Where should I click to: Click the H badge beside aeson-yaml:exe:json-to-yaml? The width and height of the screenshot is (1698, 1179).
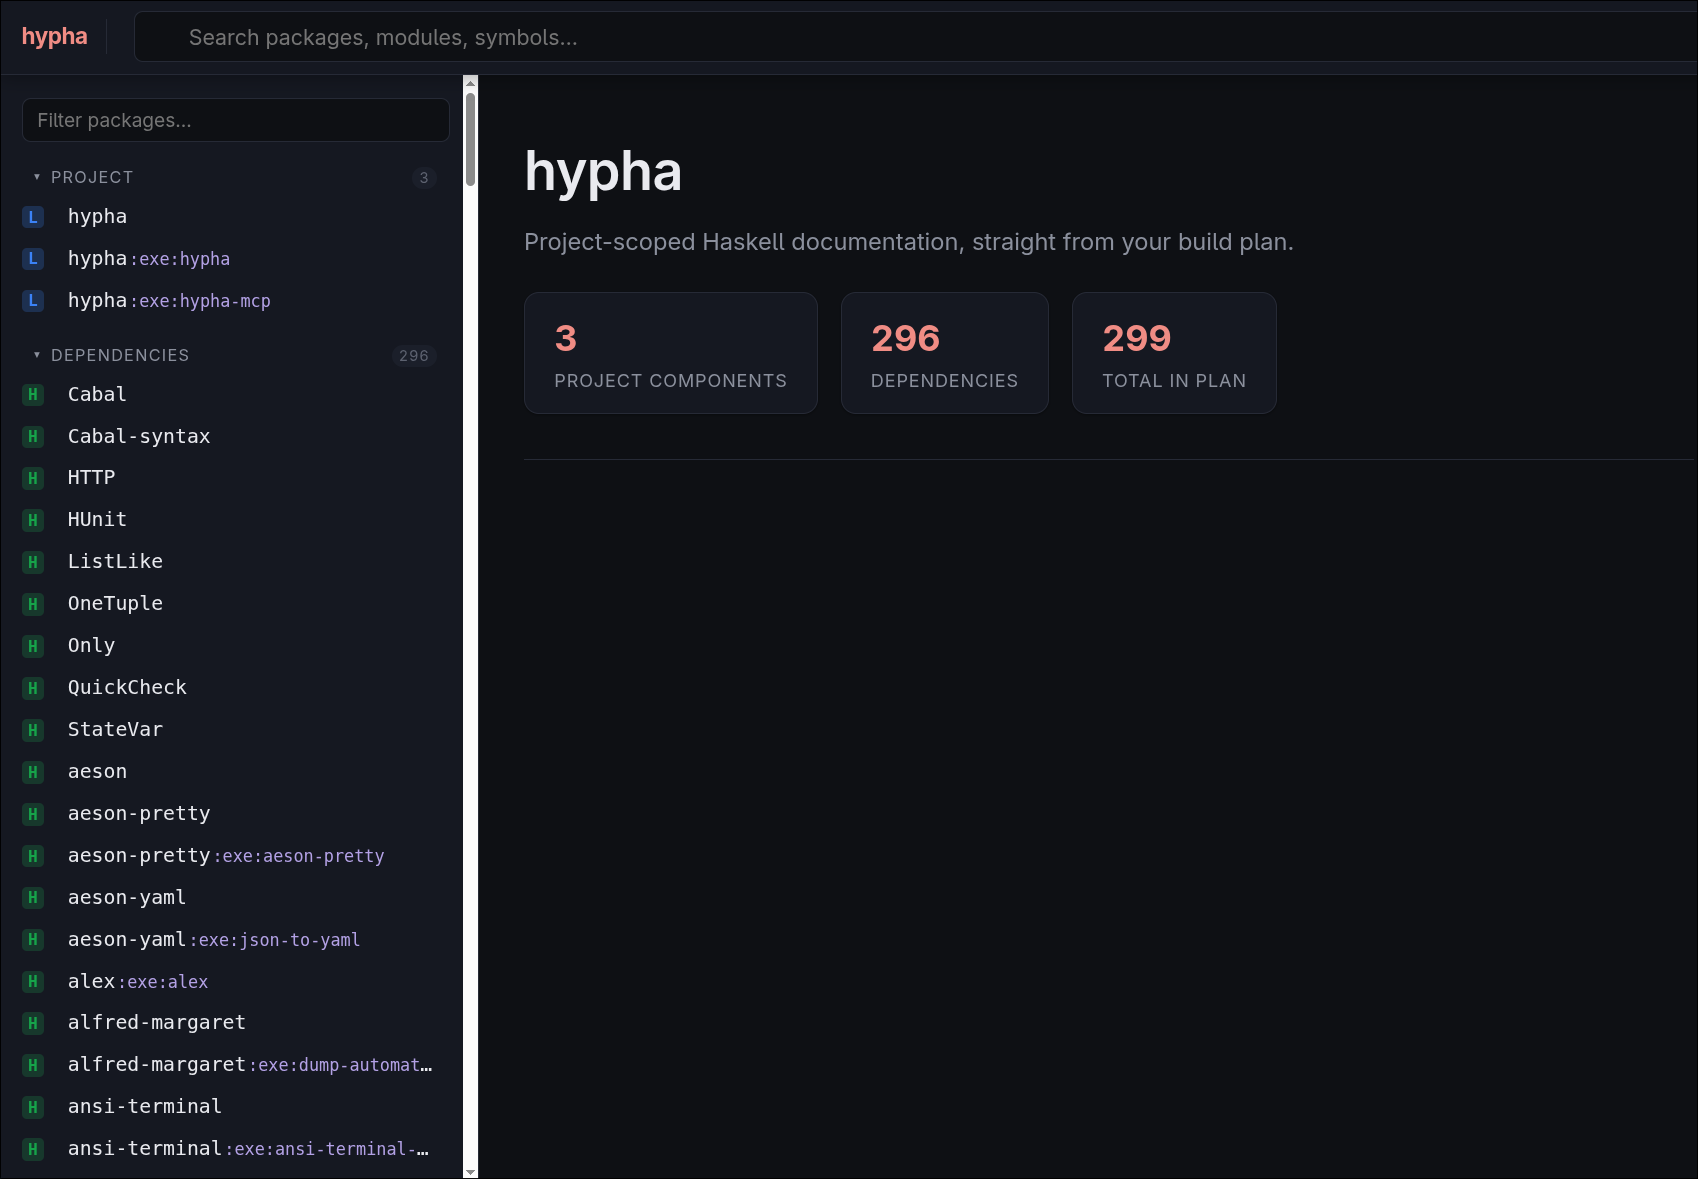click(x=33, y=940)
